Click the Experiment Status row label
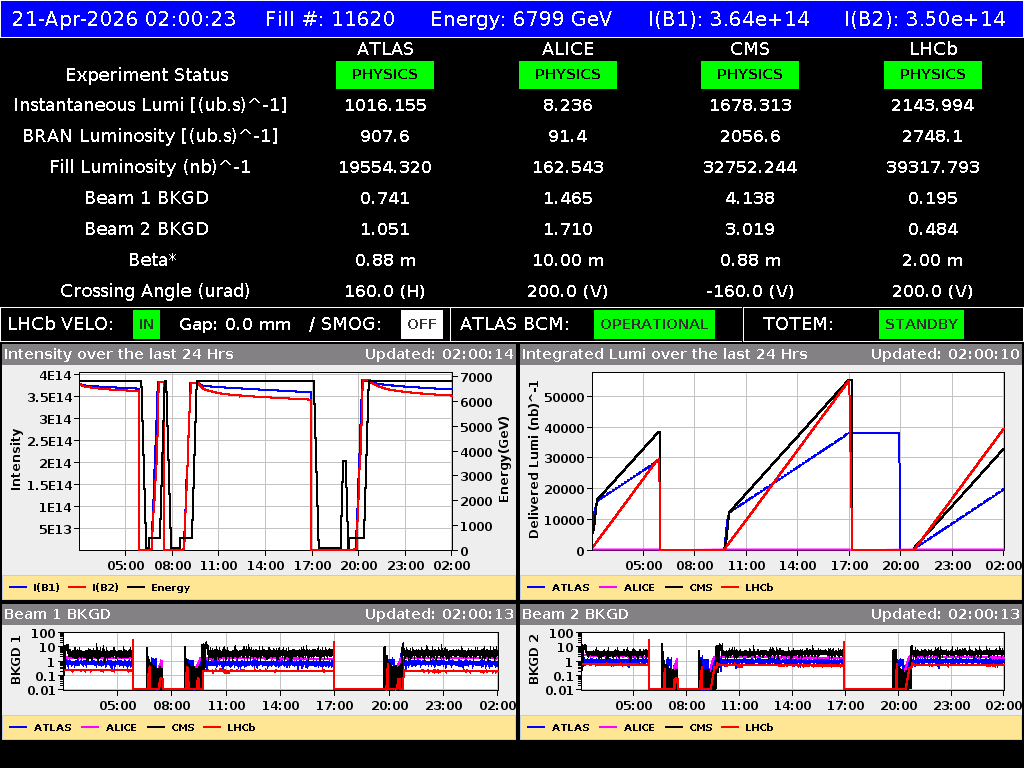Viewport: 1024px width, 768px height. [147, 74]
